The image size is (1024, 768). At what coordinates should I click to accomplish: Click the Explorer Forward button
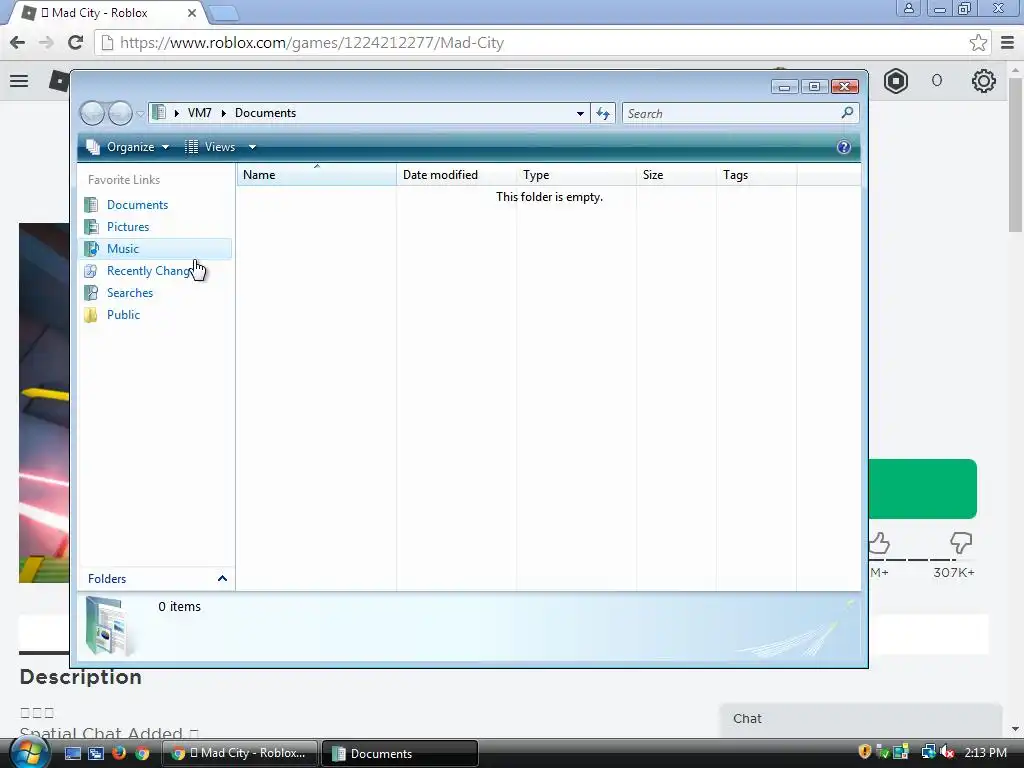120,114
